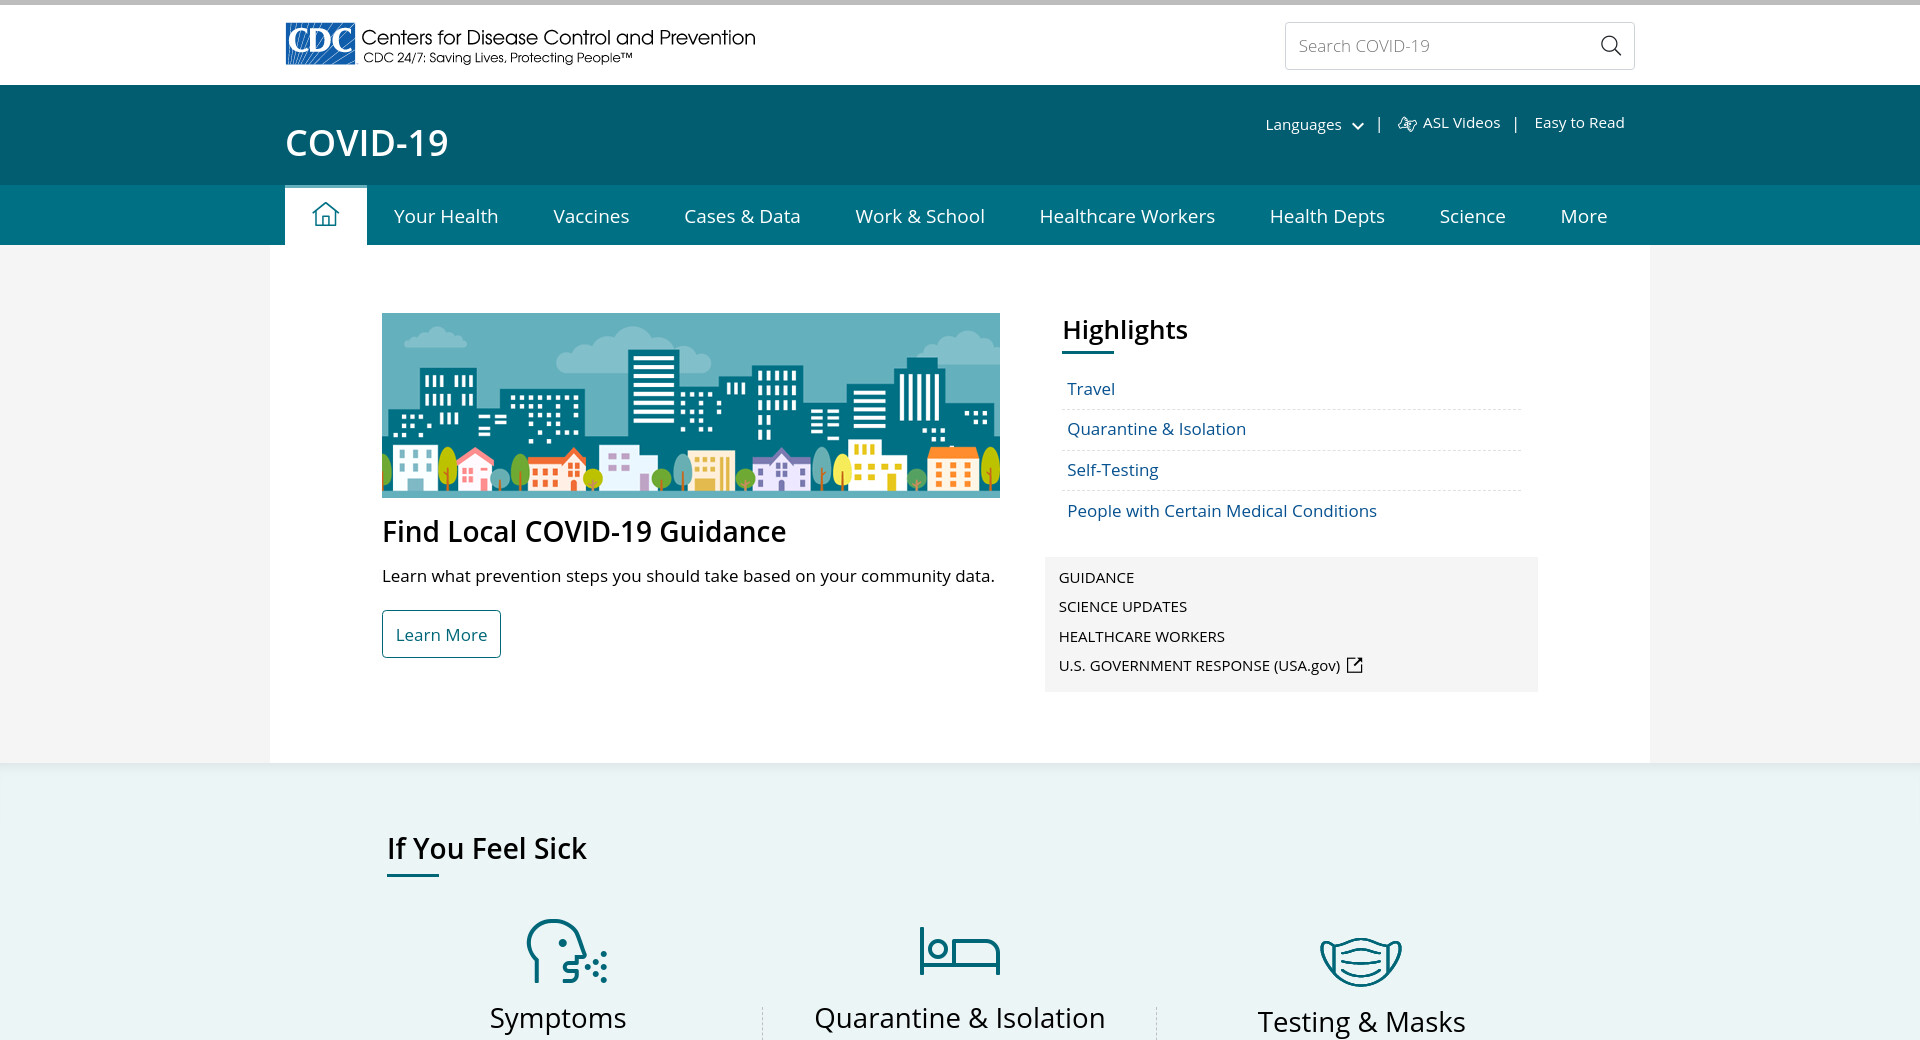This screenshot has height=1040, width=1920.
Task: Click the external link icon beside USA.gov
Action: [x=1355, y=666]
